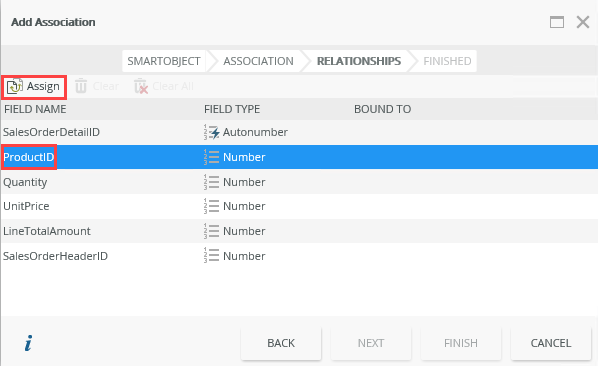This screenshot has height=366, width=598.
Task: Click the BOUND TO column header
Action: (383, 109)
